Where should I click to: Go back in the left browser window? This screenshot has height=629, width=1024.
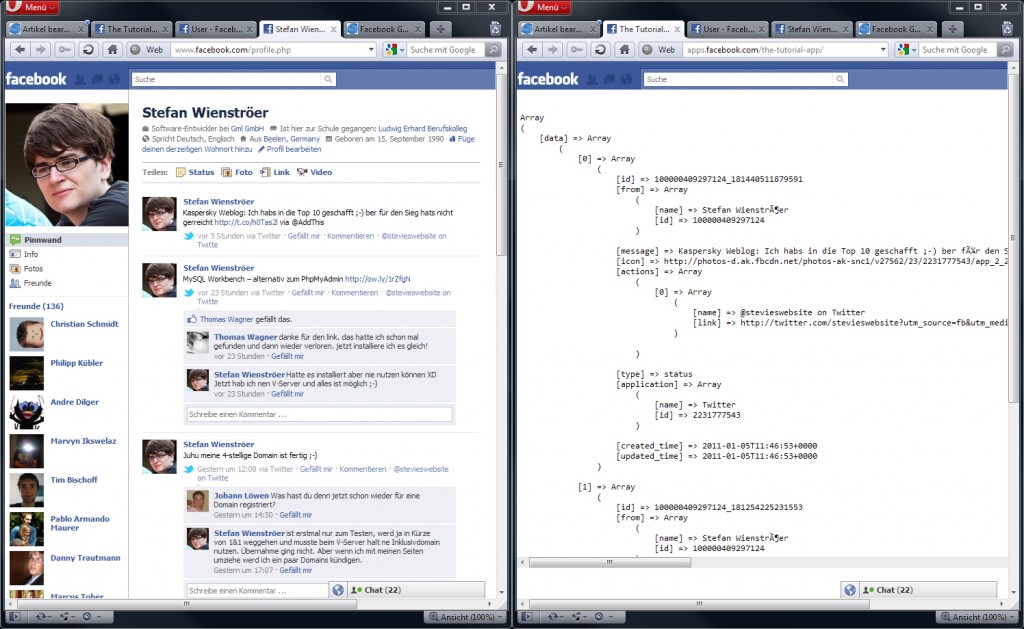point(20,50)
